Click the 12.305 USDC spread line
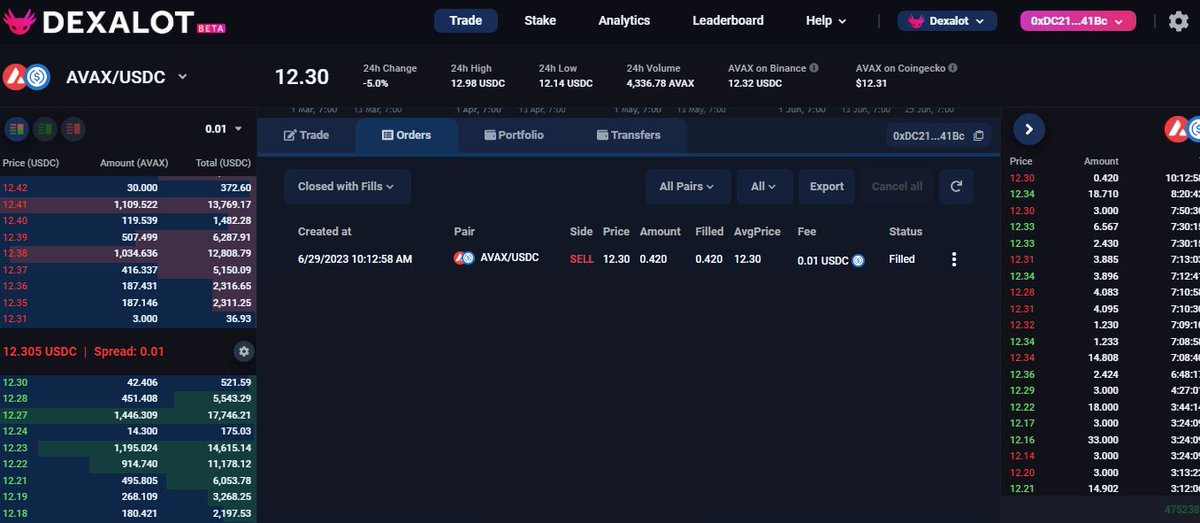 pos(83,352)
